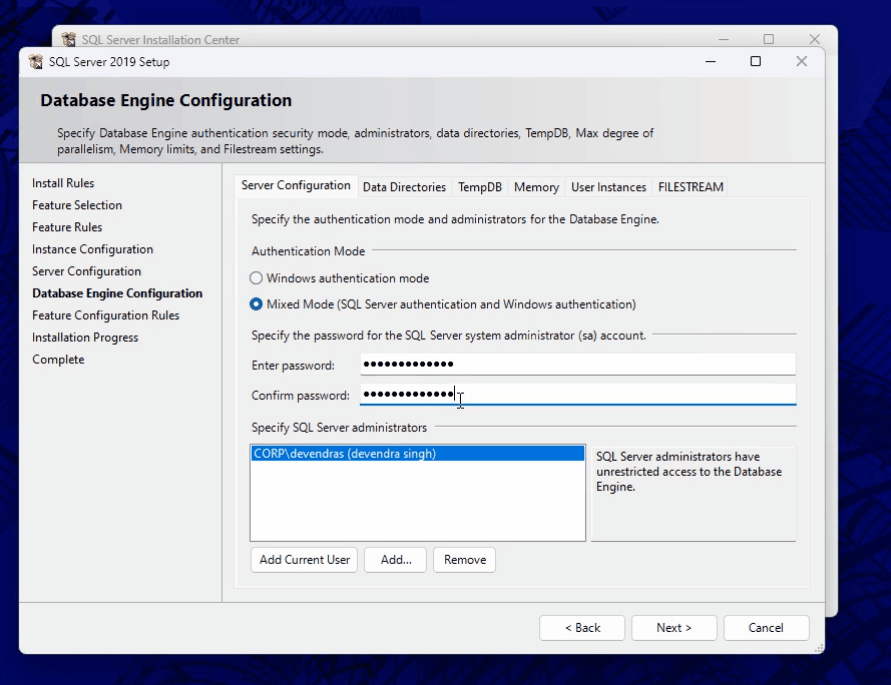Screen dimensions: 891x685
Task: Select Mixed Mode authentication option
Action: click(x=257, y=305)
